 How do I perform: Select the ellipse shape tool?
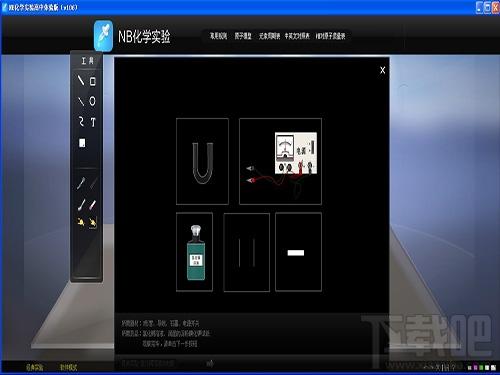point(93,101)
